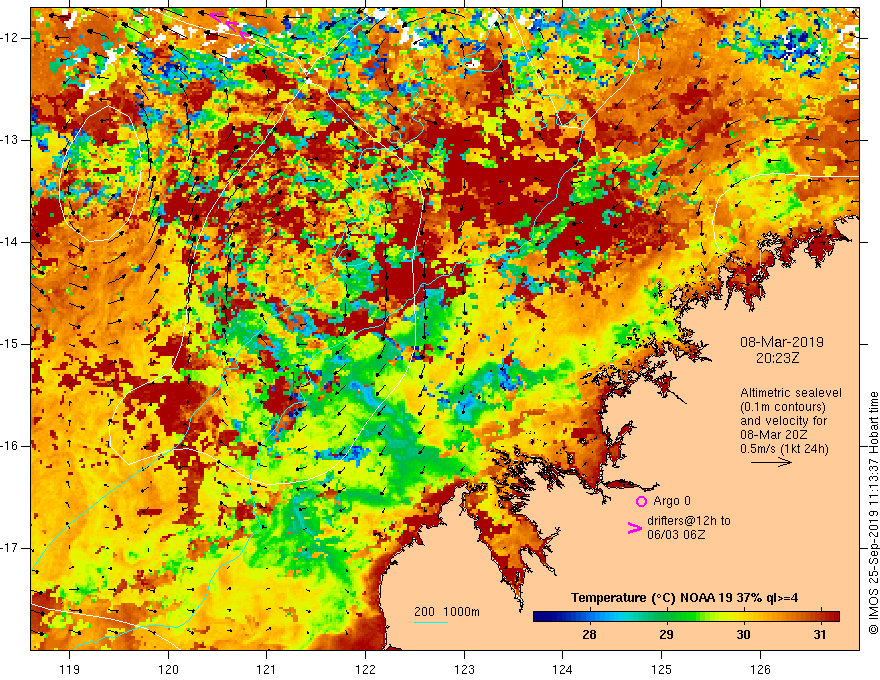Image resolution: width=880 pixels, height=680 pixels.
Task: Click latitude axis label -16
Action: point(10,446)
